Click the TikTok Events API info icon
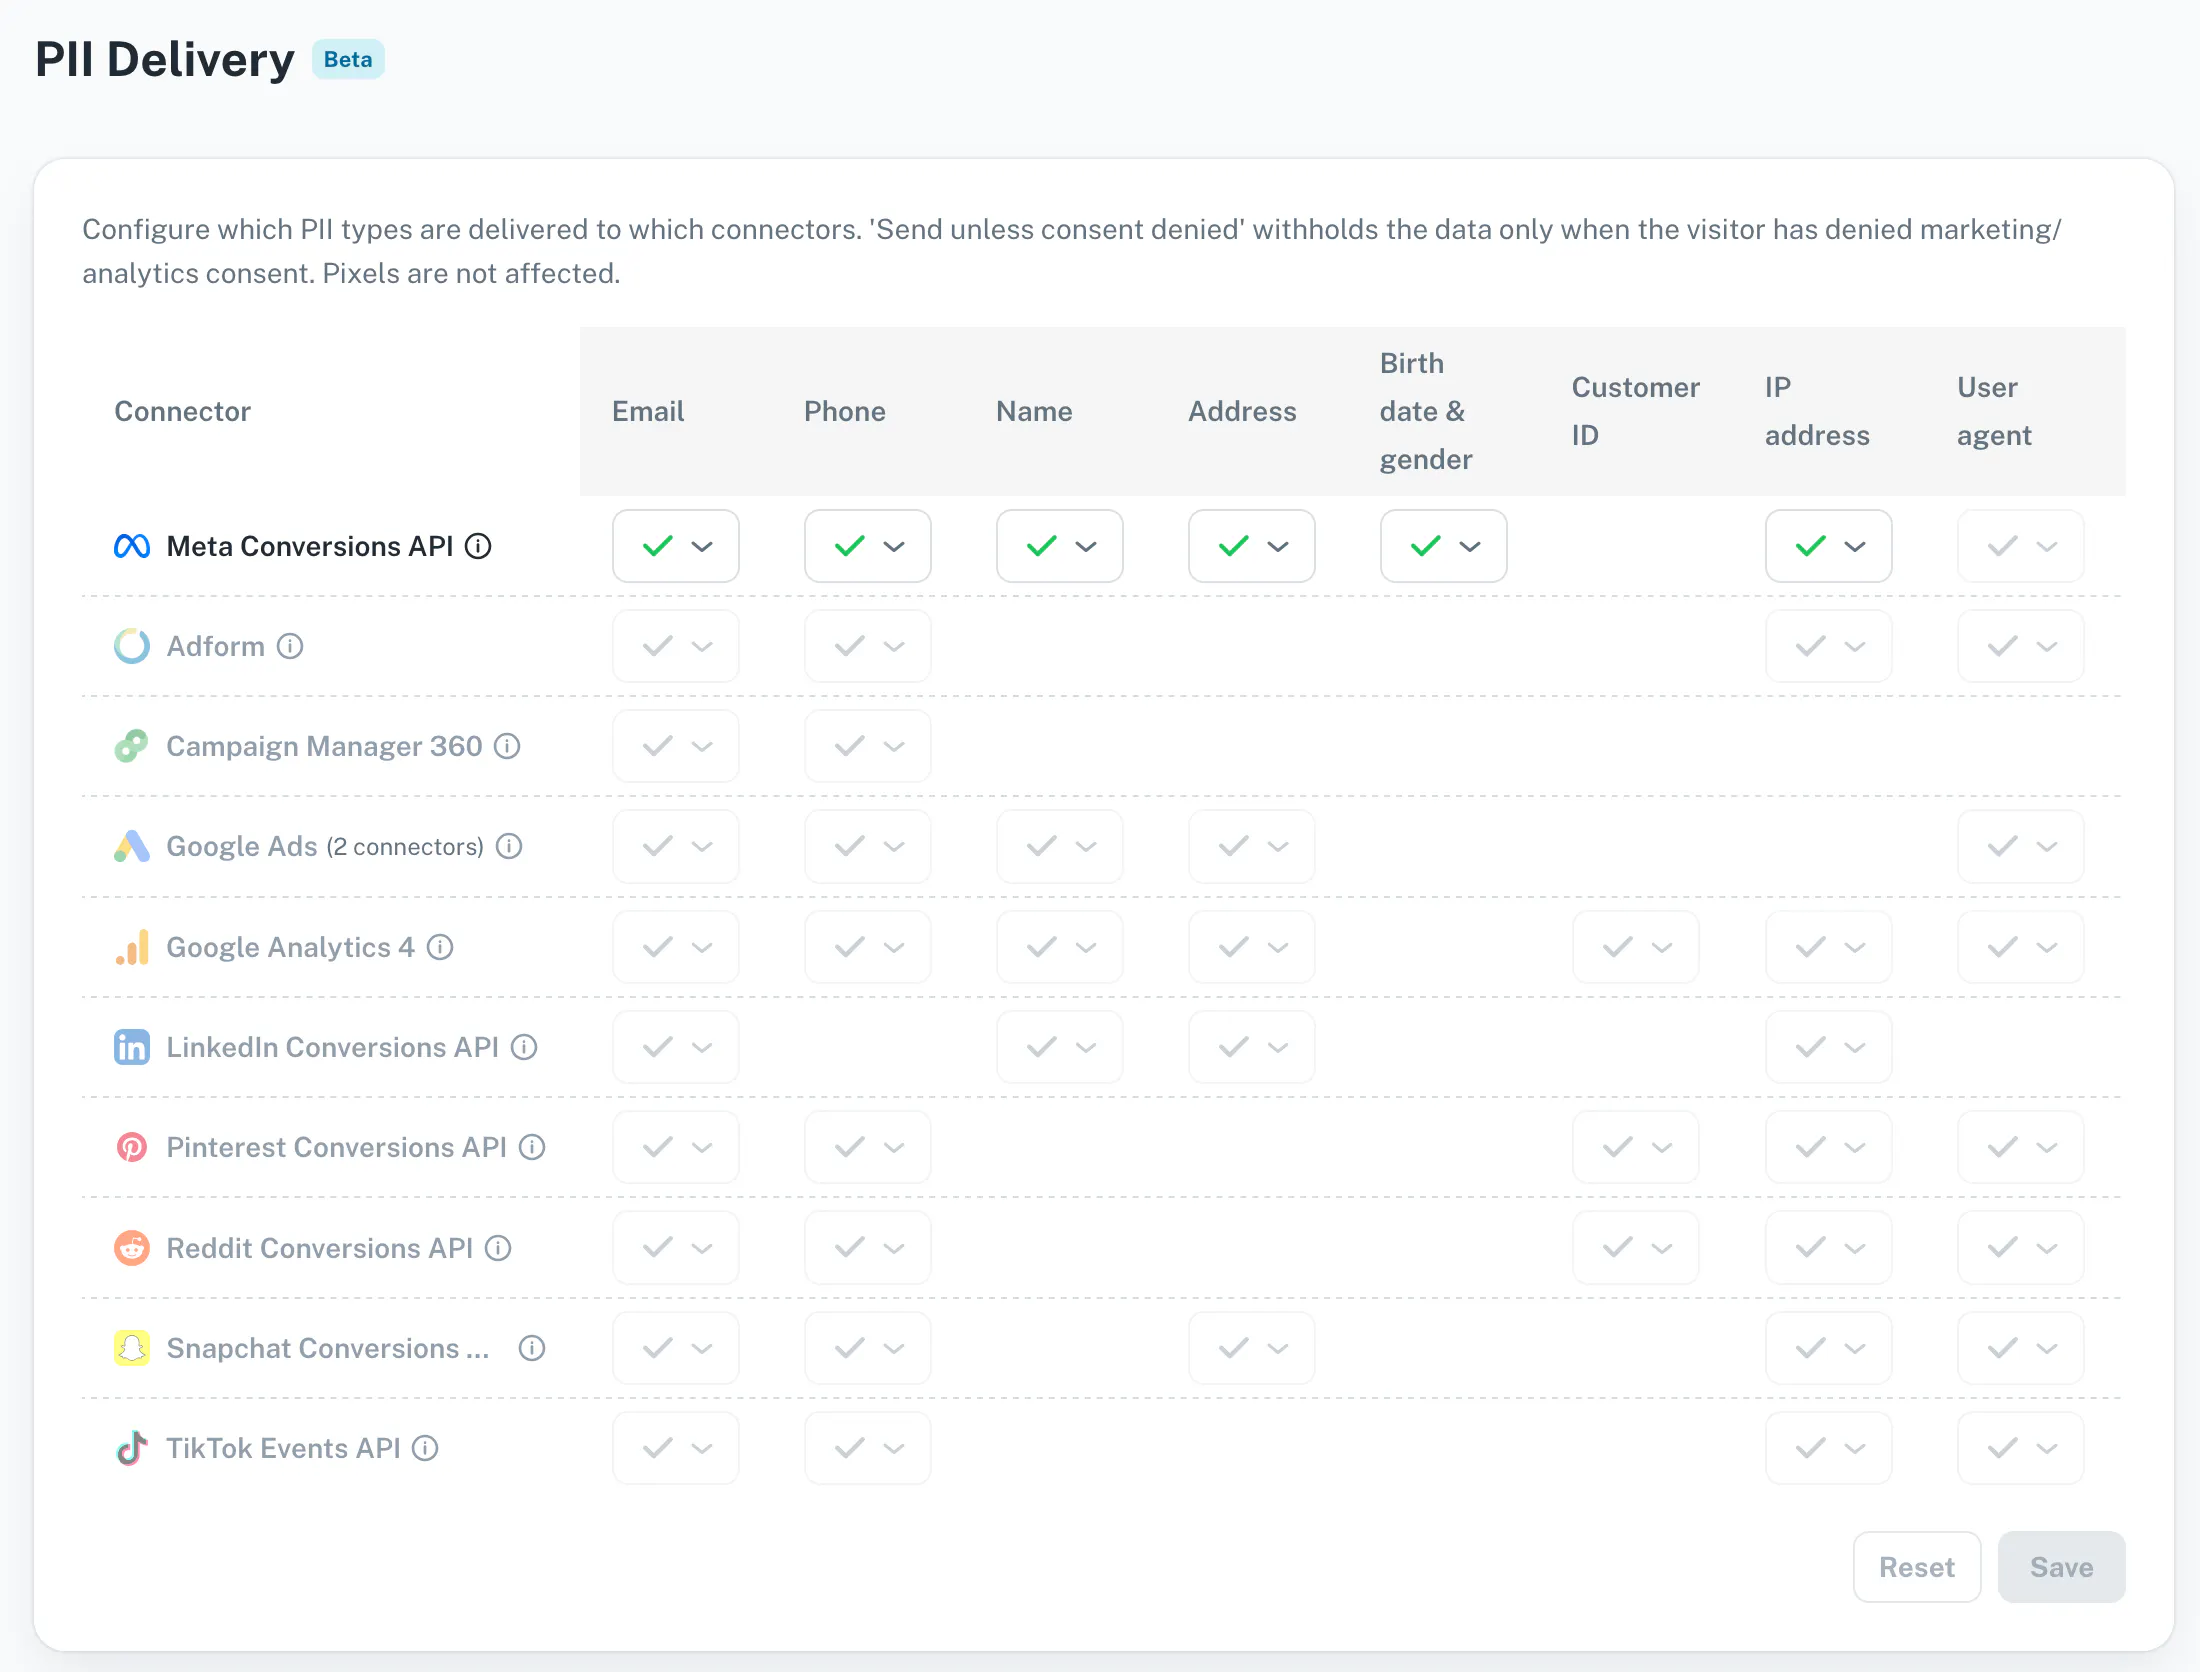 tap(425, 1448)
